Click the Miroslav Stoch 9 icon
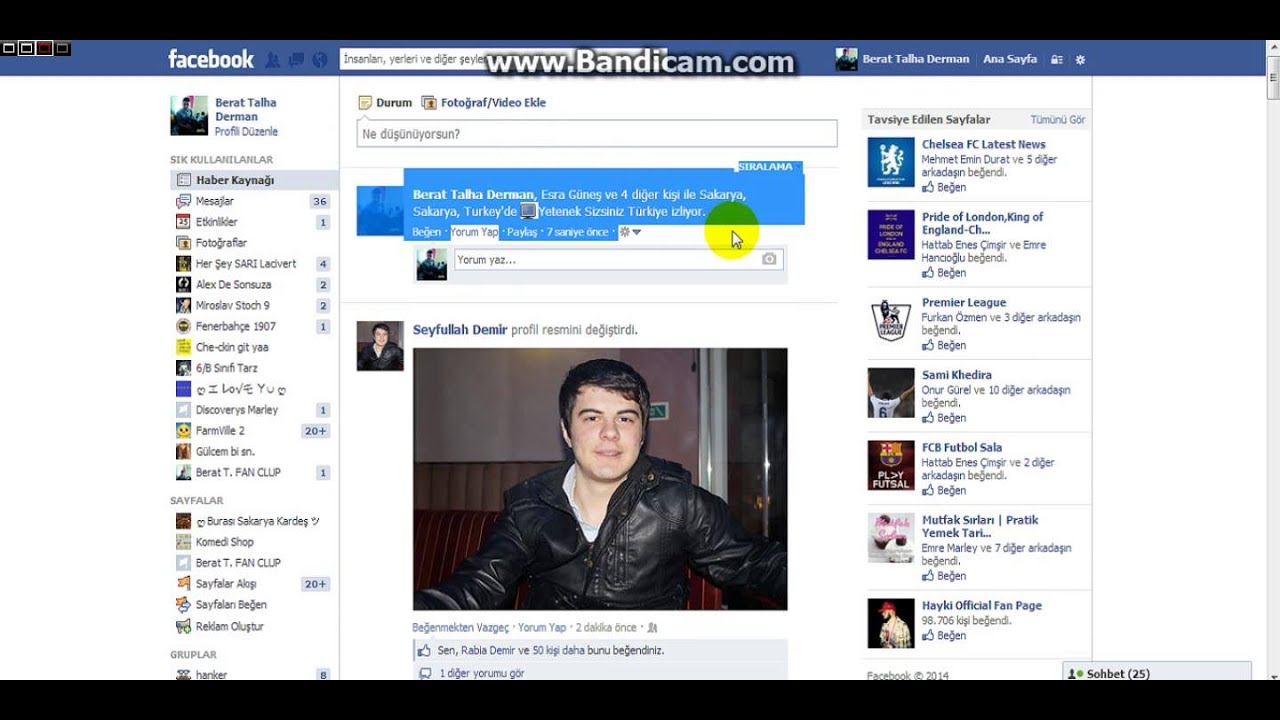The width and height of the screenshot is (1280, 720). coord(183,305)
